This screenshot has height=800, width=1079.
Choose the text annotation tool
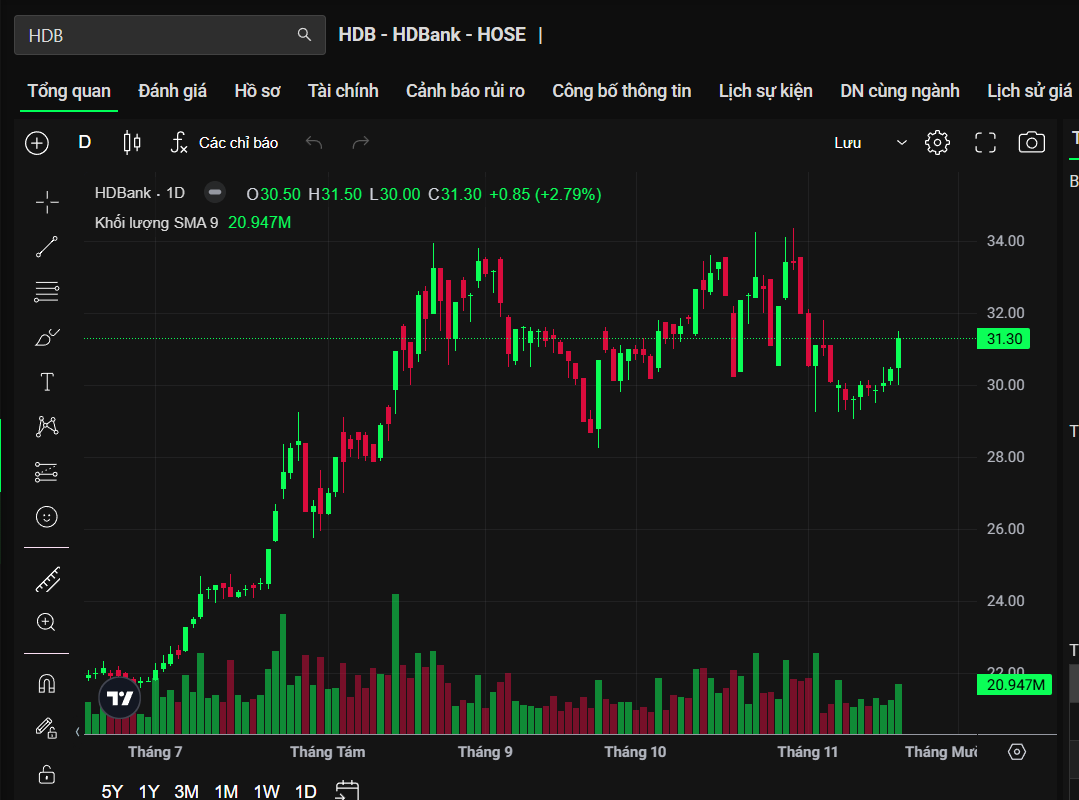coord(47,382)
